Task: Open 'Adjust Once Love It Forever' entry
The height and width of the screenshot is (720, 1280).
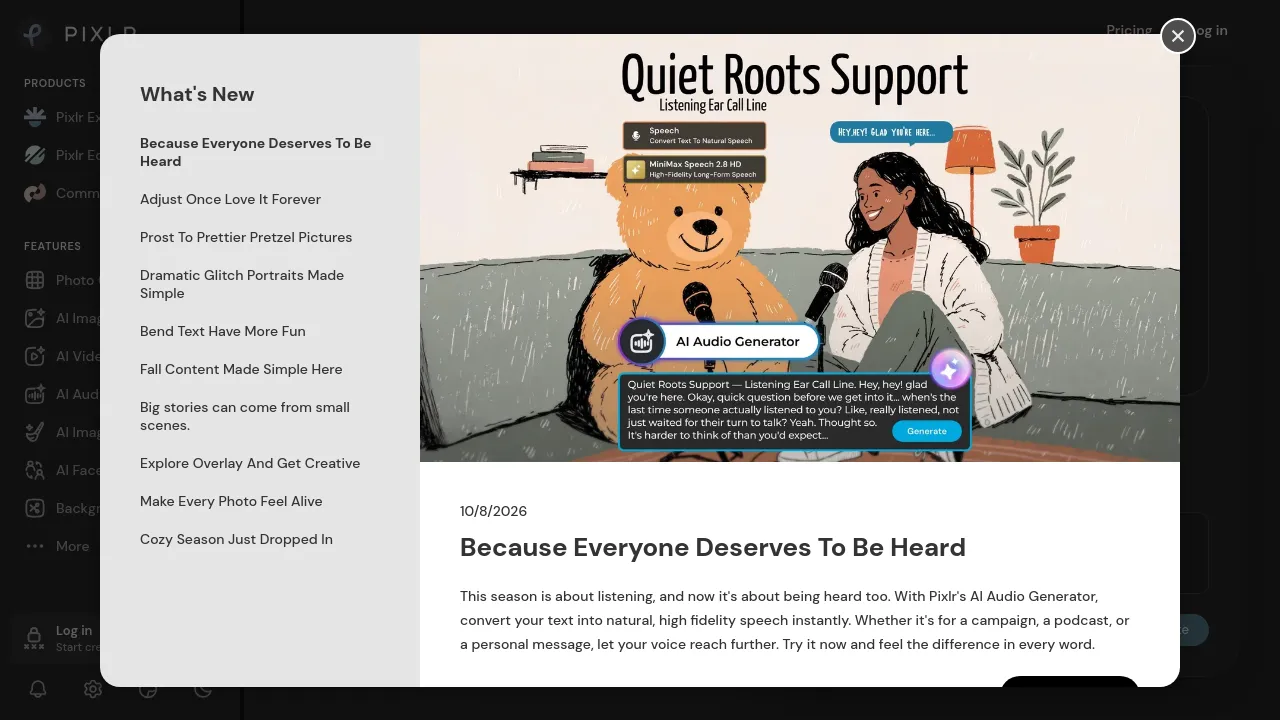Action: pyautogui.click(x=230, y=199)
